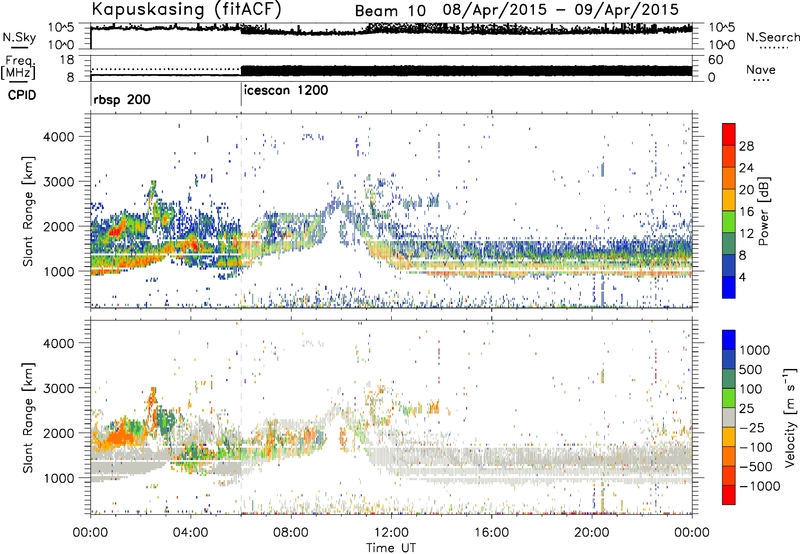Click the 28 label on Power colorbar
The height and width of the screenshot is (554, 800).
[746, 146]
